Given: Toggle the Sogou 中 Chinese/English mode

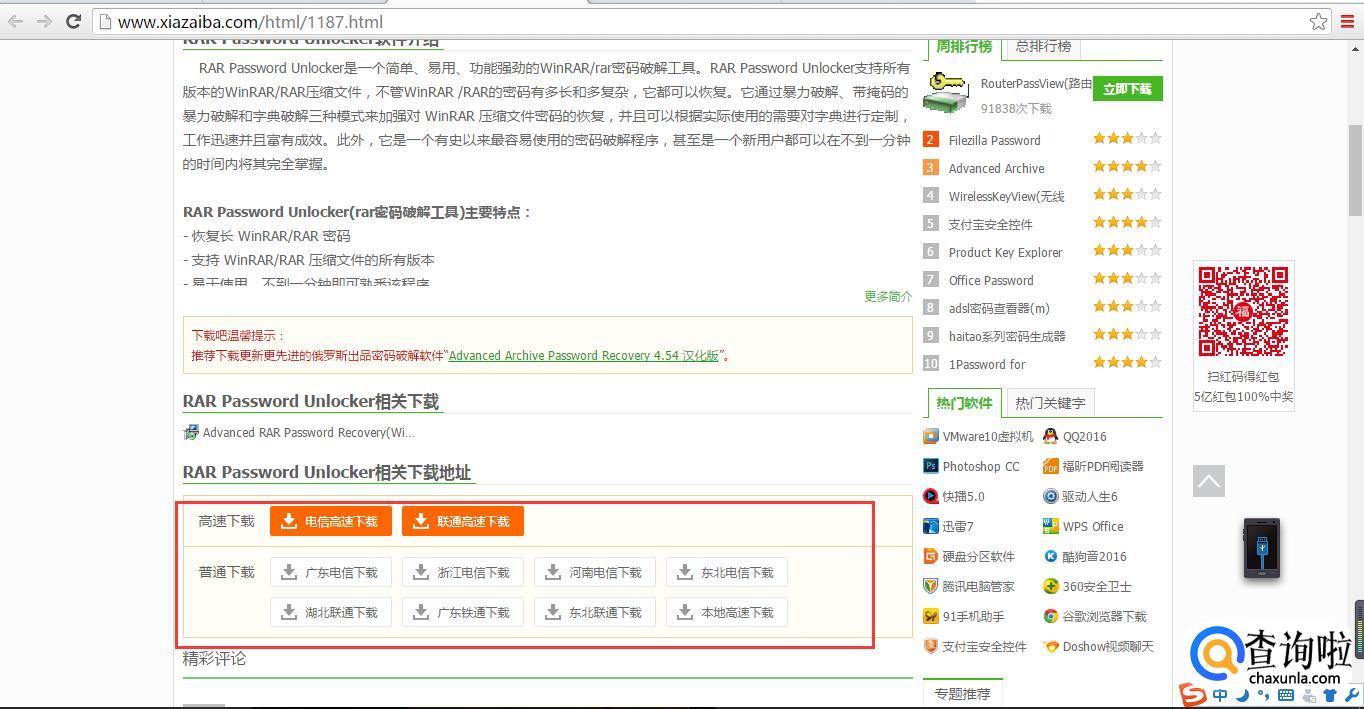Looking at the screenshot, I should pyautogui.click(x=1221, y=695).
